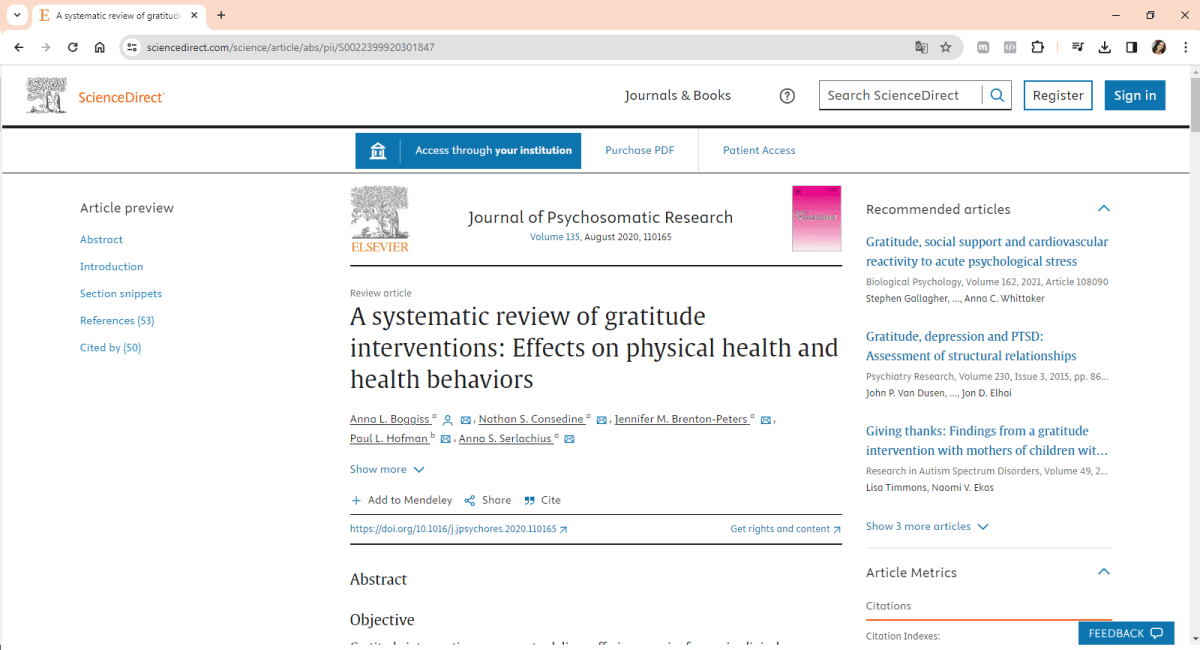Click the Elsevier tree logo

tap(380, 219)
